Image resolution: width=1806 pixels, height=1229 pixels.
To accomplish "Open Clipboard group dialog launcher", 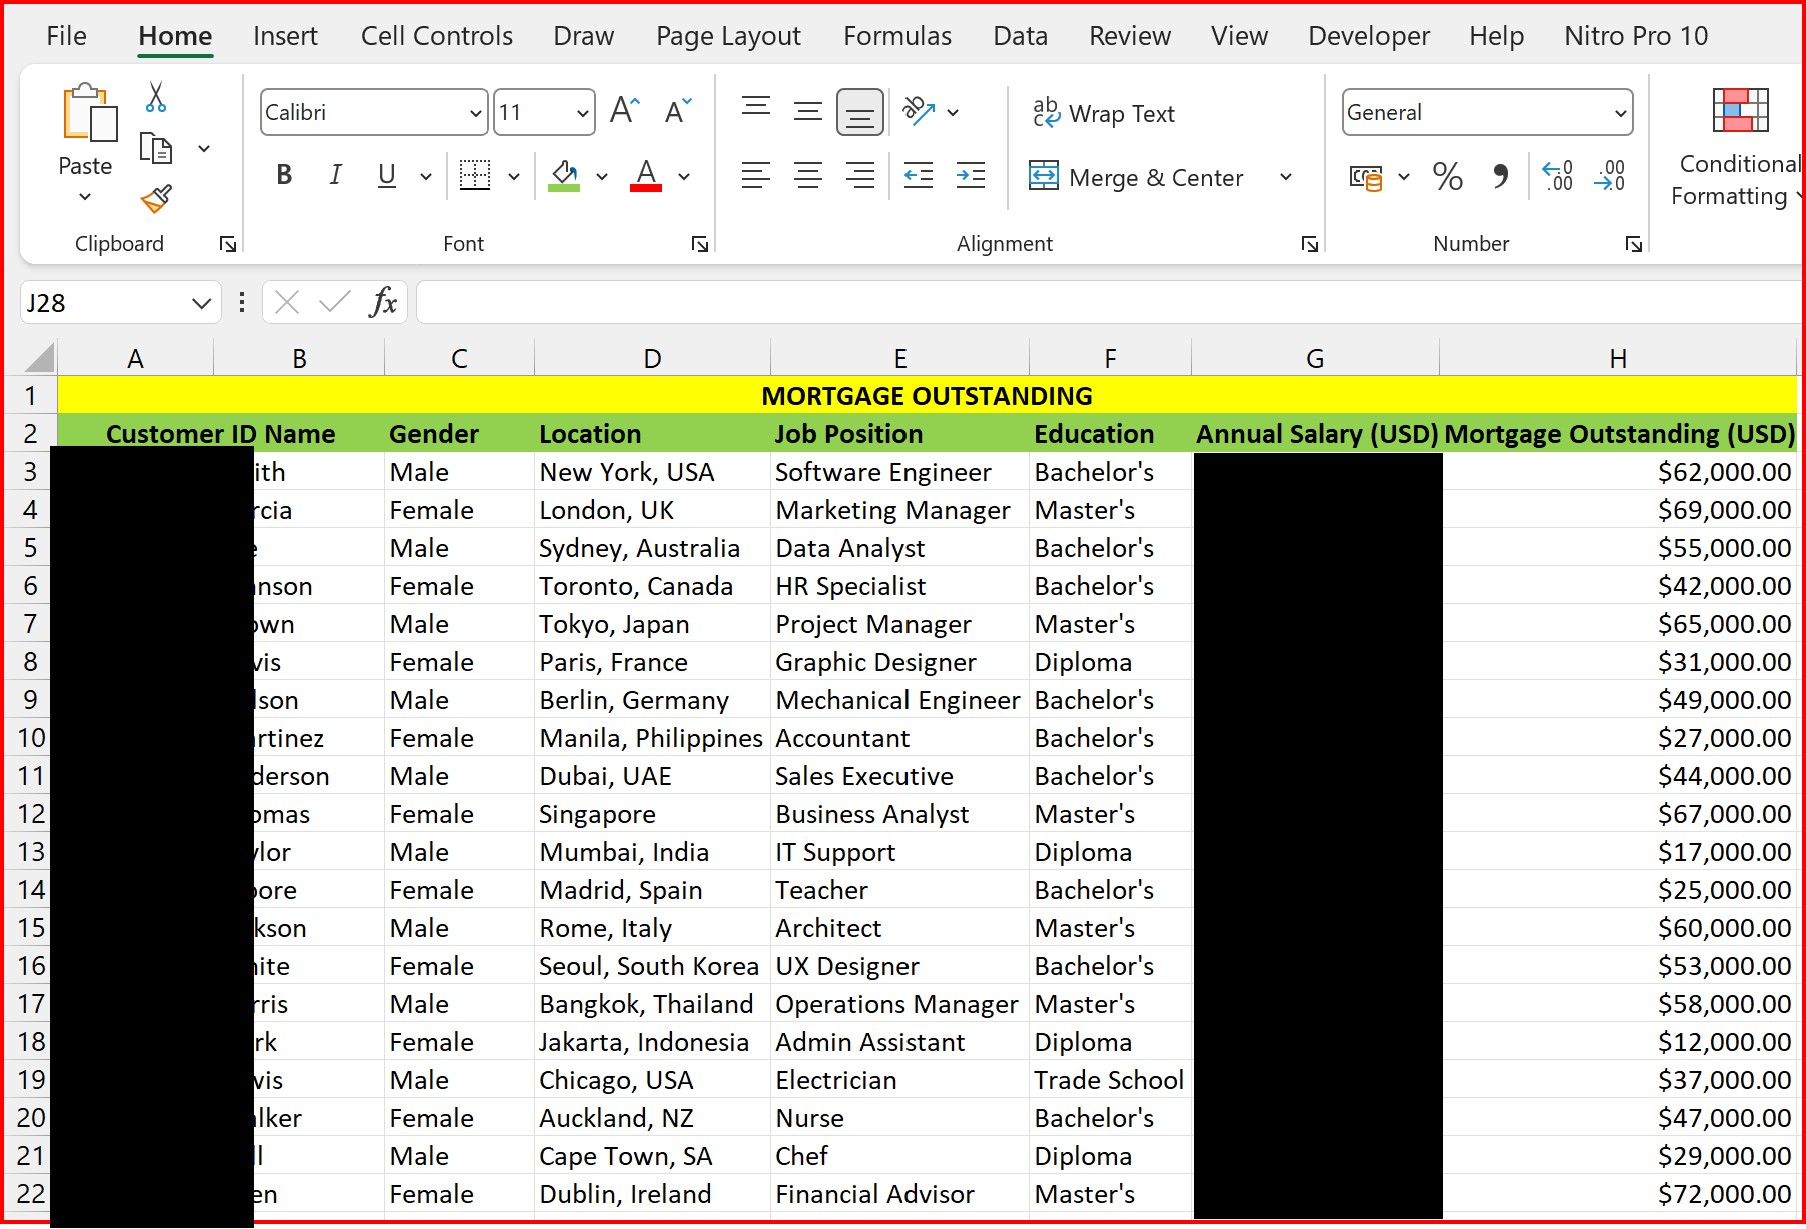I will 228,244.
